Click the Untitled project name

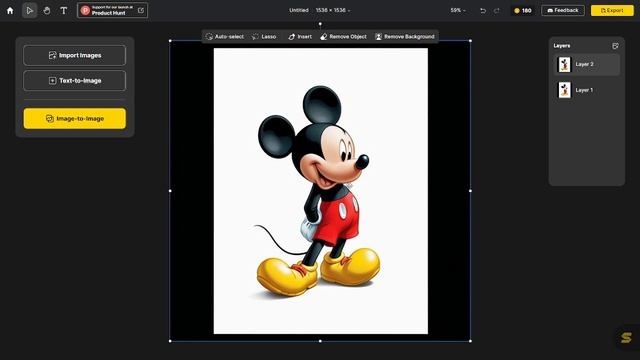click(299, 10)
